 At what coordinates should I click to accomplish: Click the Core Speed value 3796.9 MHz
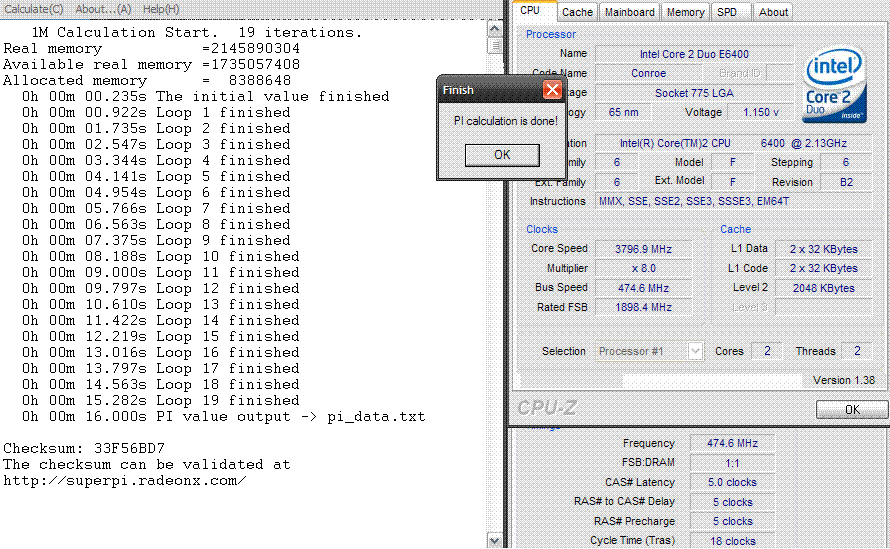(643, 249)
